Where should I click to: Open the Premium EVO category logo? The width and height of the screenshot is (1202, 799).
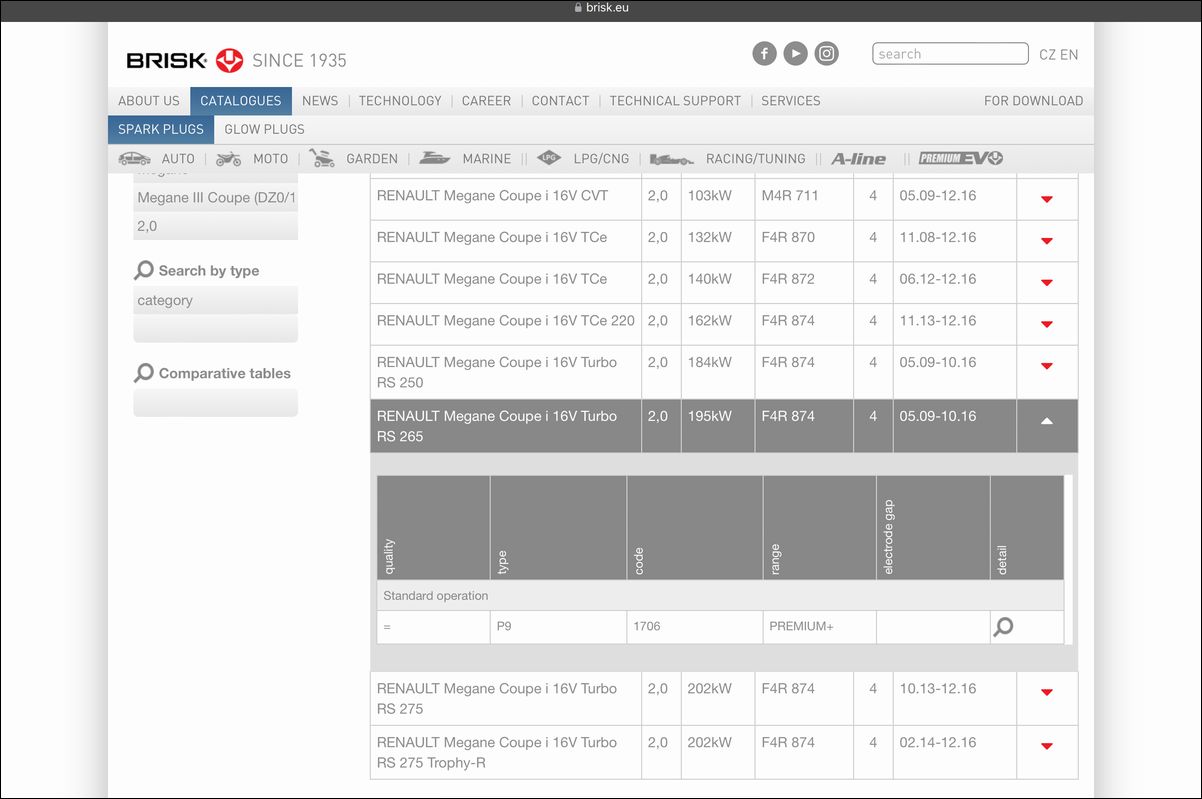click(961, 158)
